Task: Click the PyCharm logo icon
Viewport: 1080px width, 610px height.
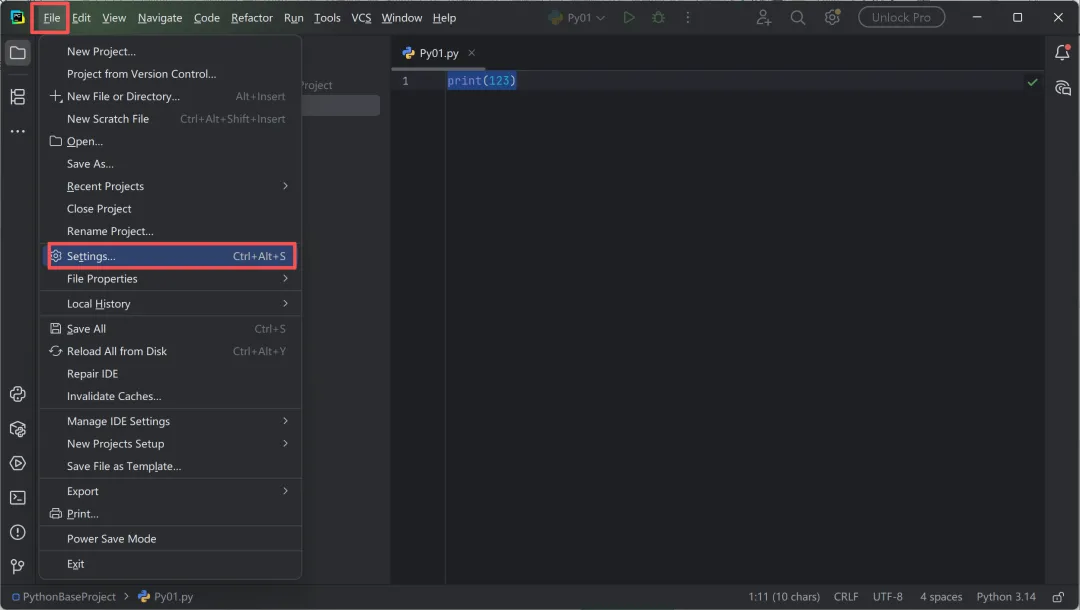Action: pyautogui.click(x=17, y=17)
